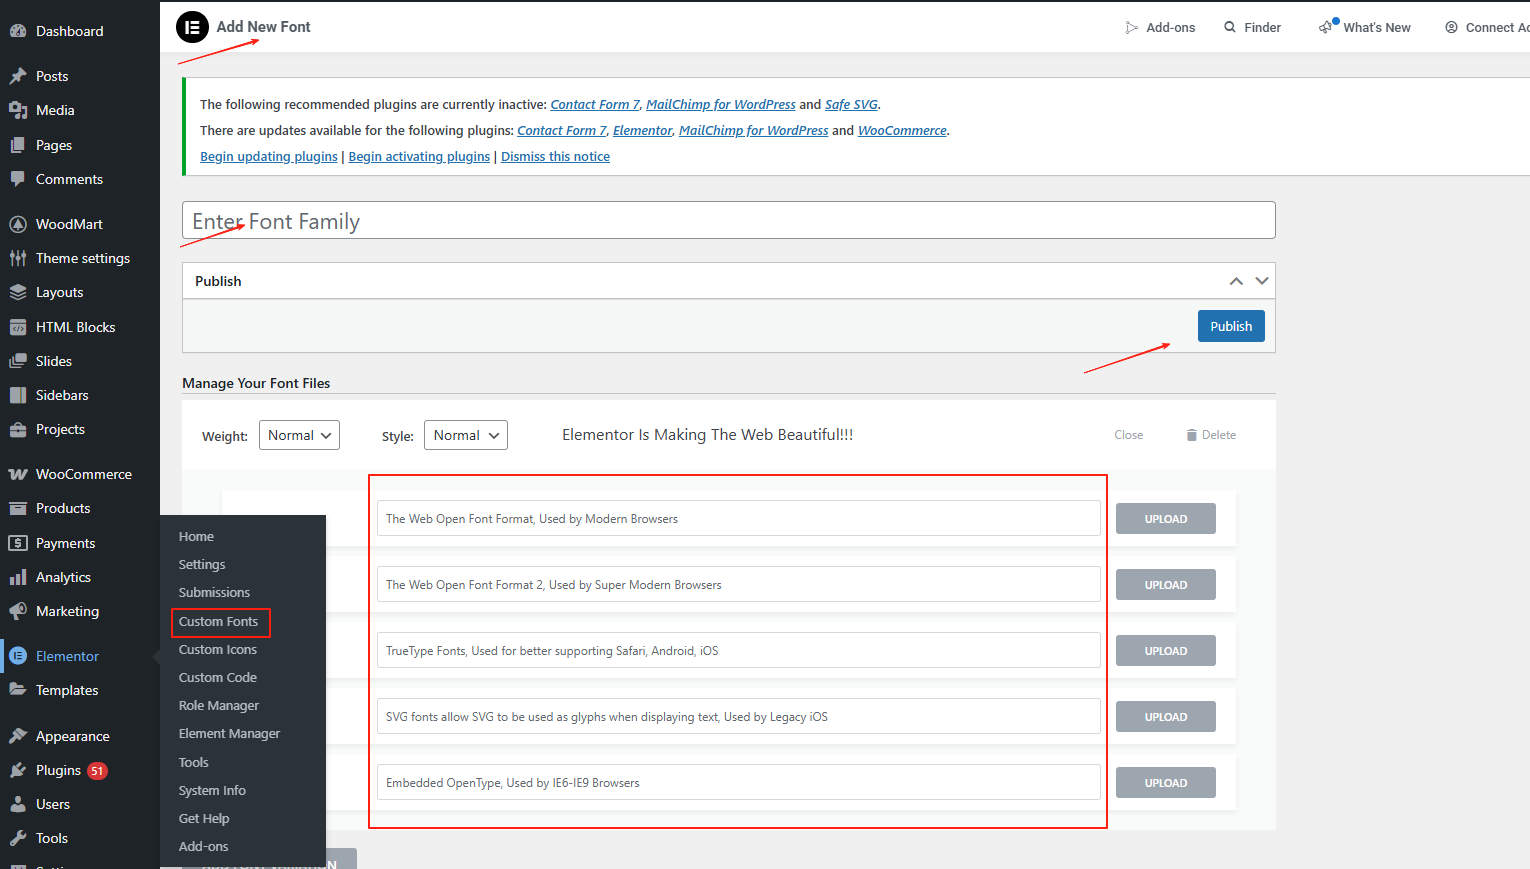Open the Style dropdown
The height and width of the screenshot is (869, 1530).
pyautogui.click(x=465, y=435)
